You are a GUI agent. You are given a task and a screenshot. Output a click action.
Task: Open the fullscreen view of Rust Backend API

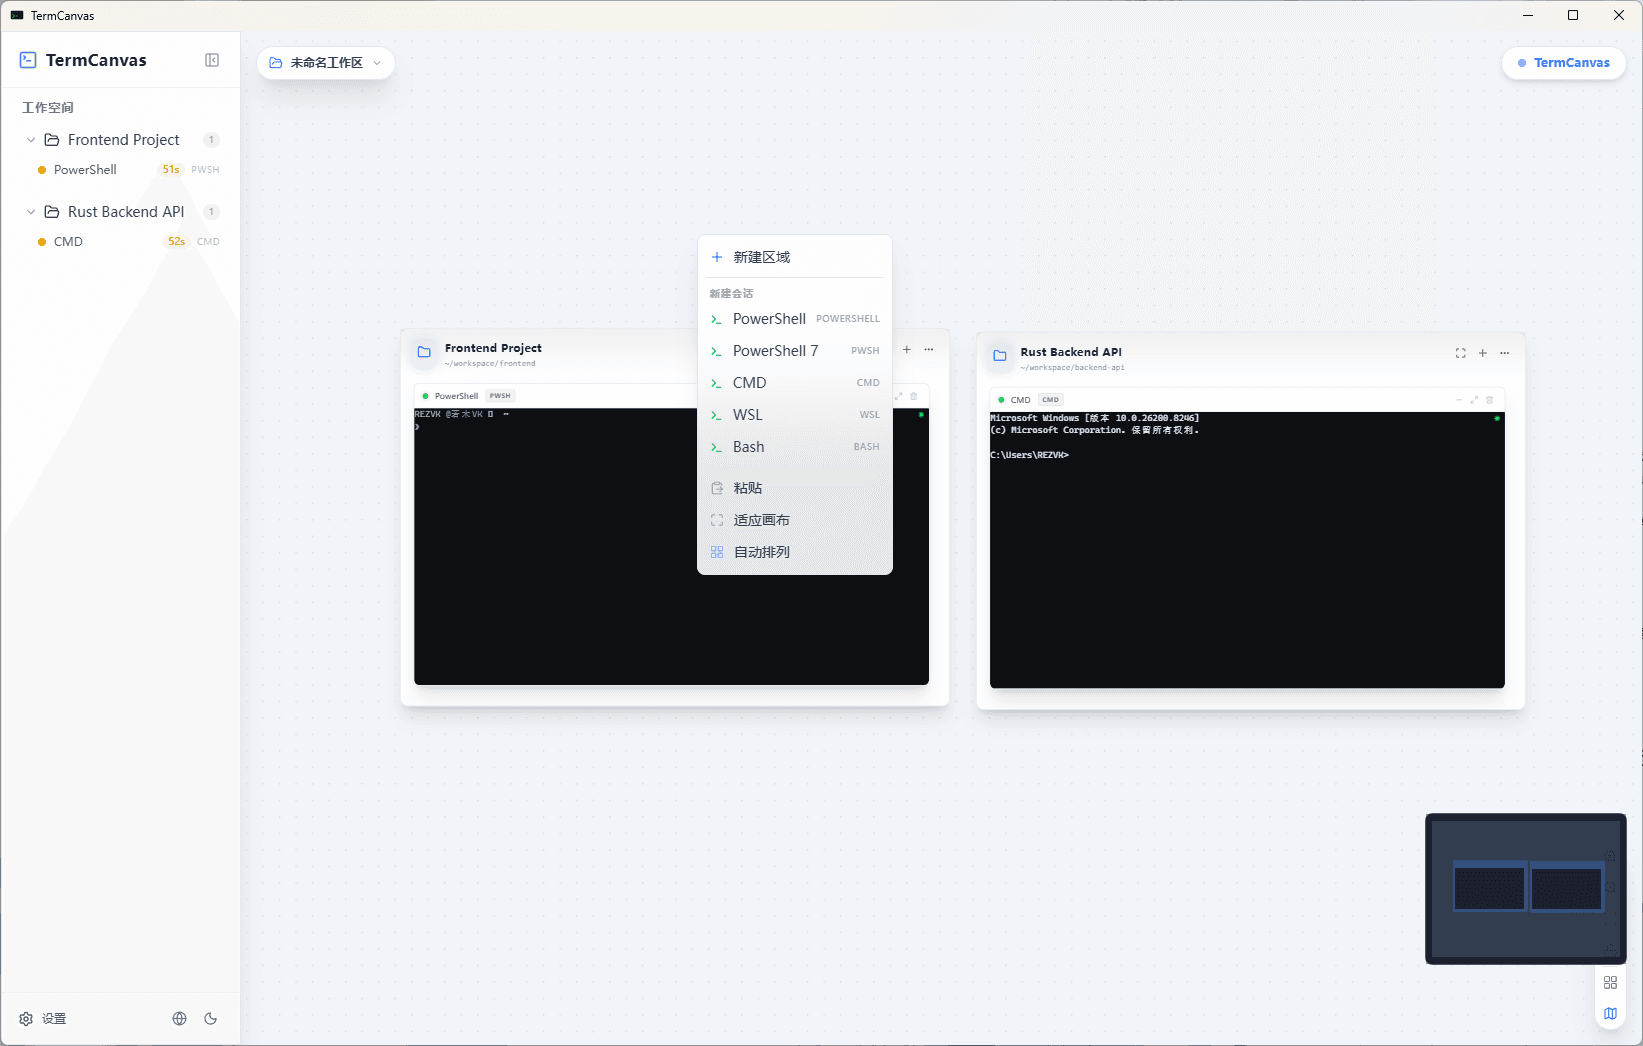click(1460, 353)
